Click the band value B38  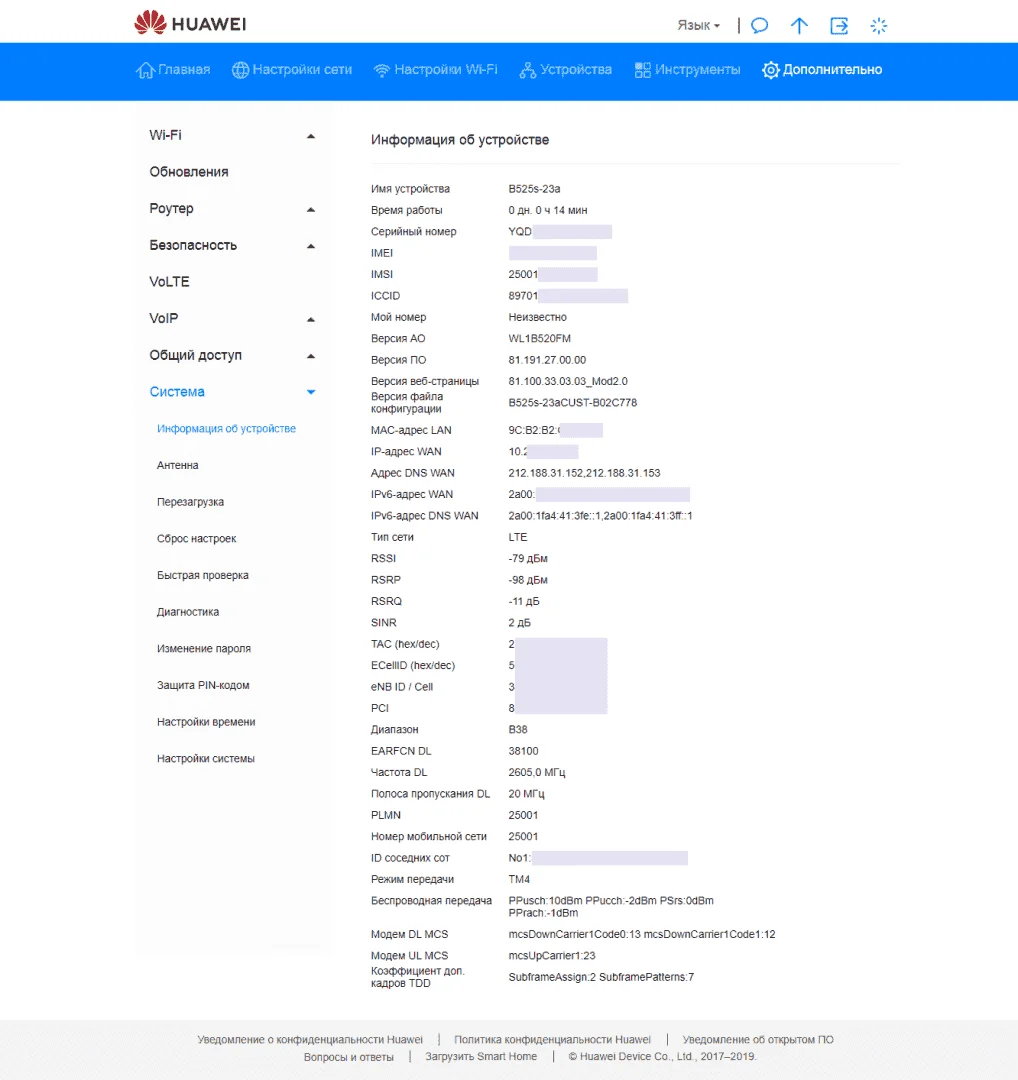coord(518,729)
